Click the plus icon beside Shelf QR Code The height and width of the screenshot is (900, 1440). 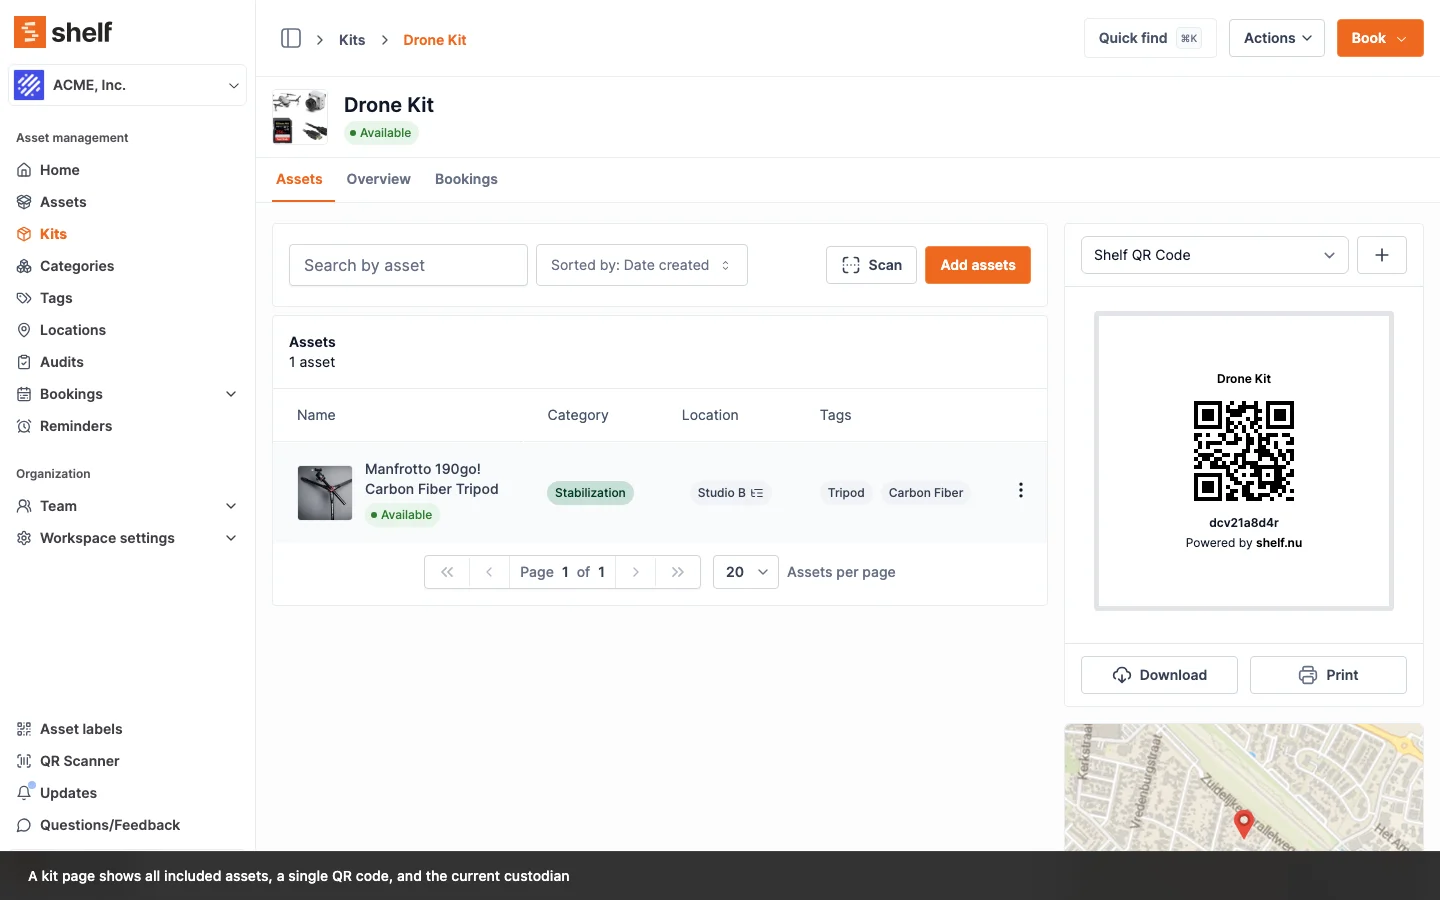1381,255
